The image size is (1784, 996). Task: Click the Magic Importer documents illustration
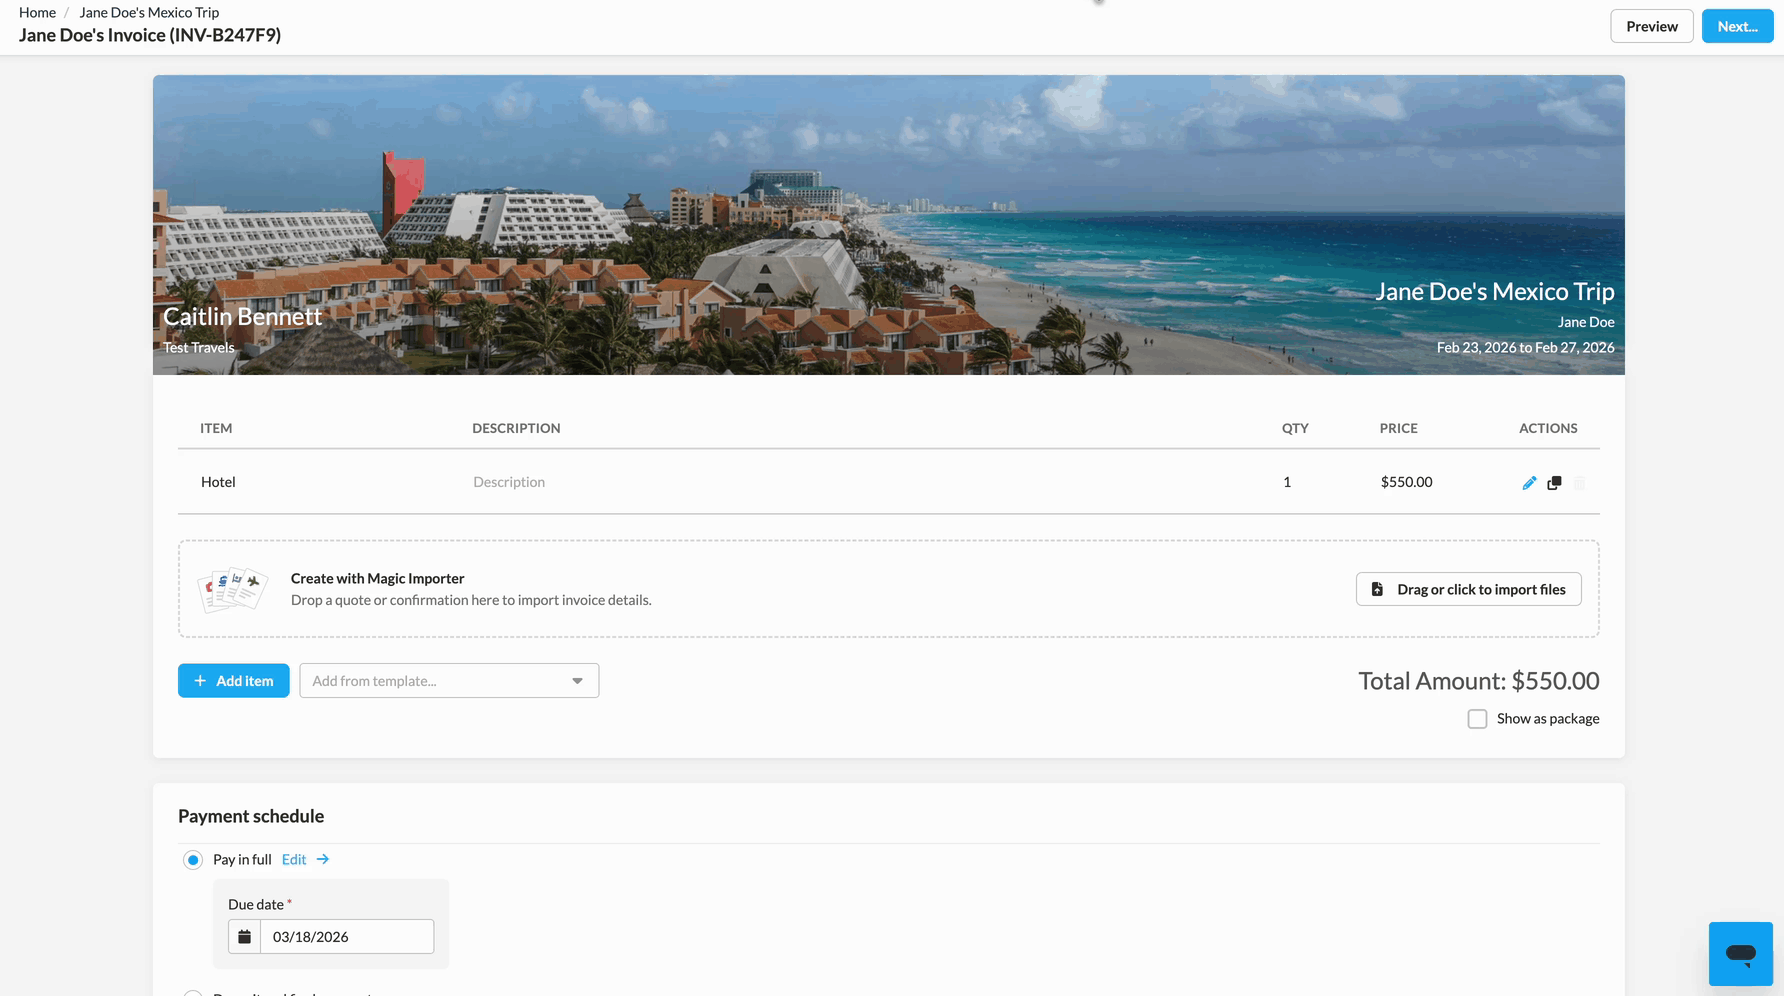(233, 589)
